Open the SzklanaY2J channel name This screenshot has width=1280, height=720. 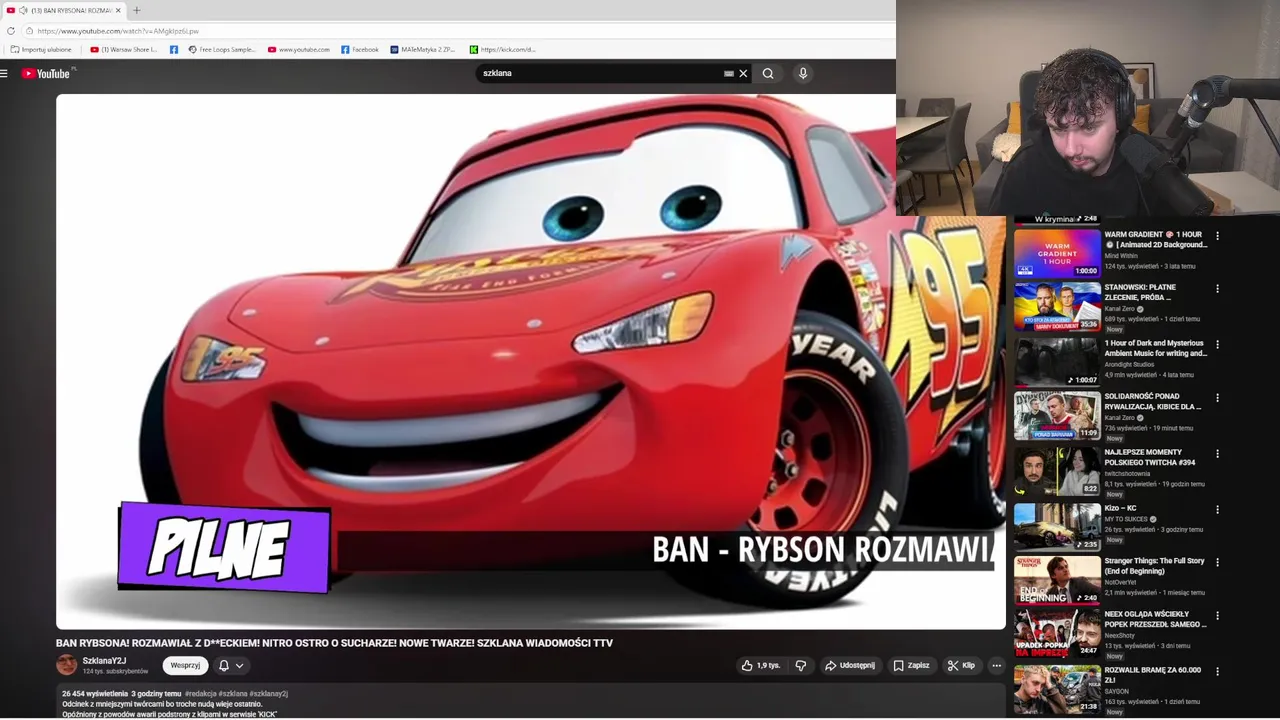(104, 661)
